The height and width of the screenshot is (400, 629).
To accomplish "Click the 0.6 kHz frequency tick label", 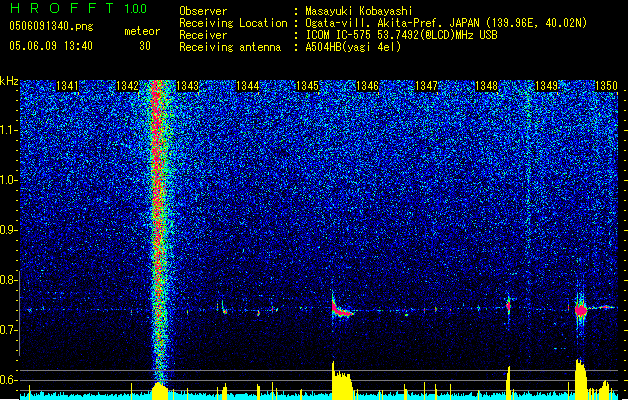I will 8,380.
